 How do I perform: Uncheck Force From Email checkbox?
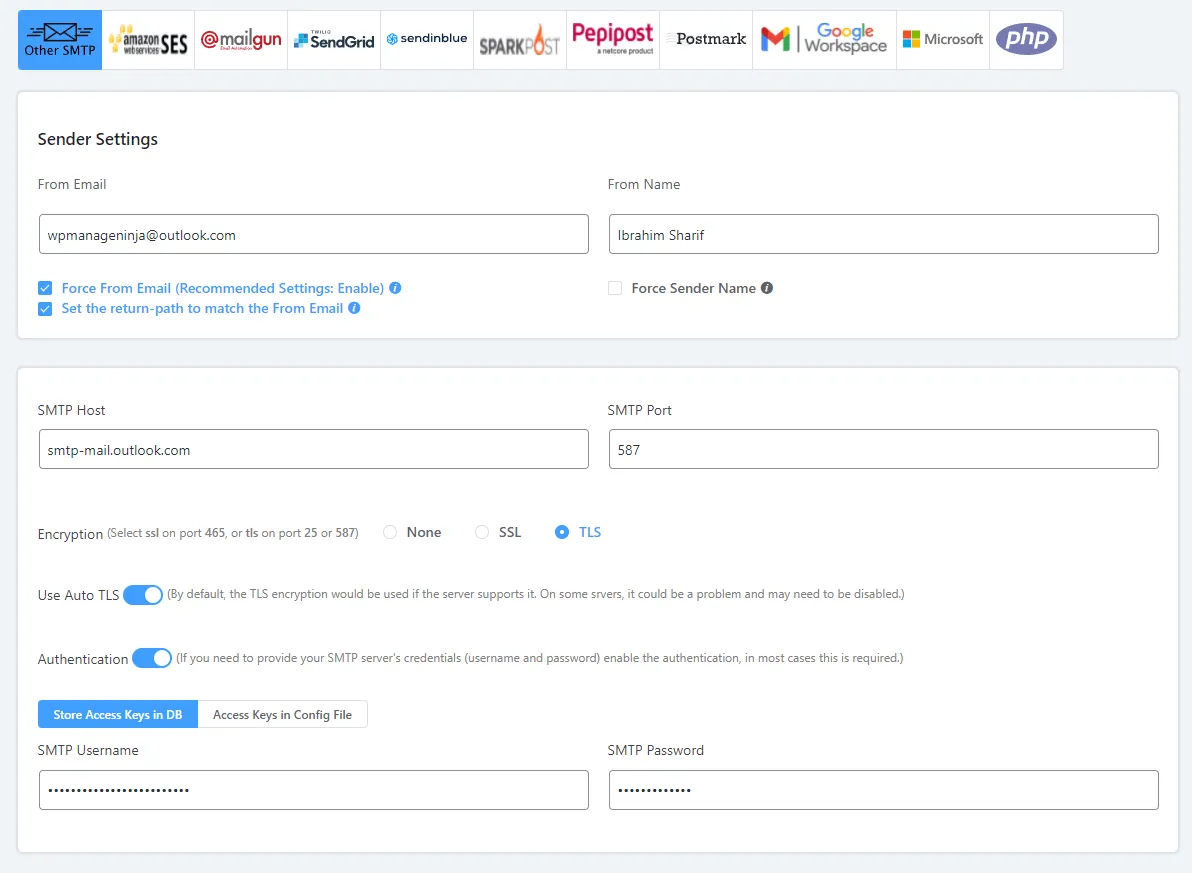pyautogui.click(x=45, y=288)
